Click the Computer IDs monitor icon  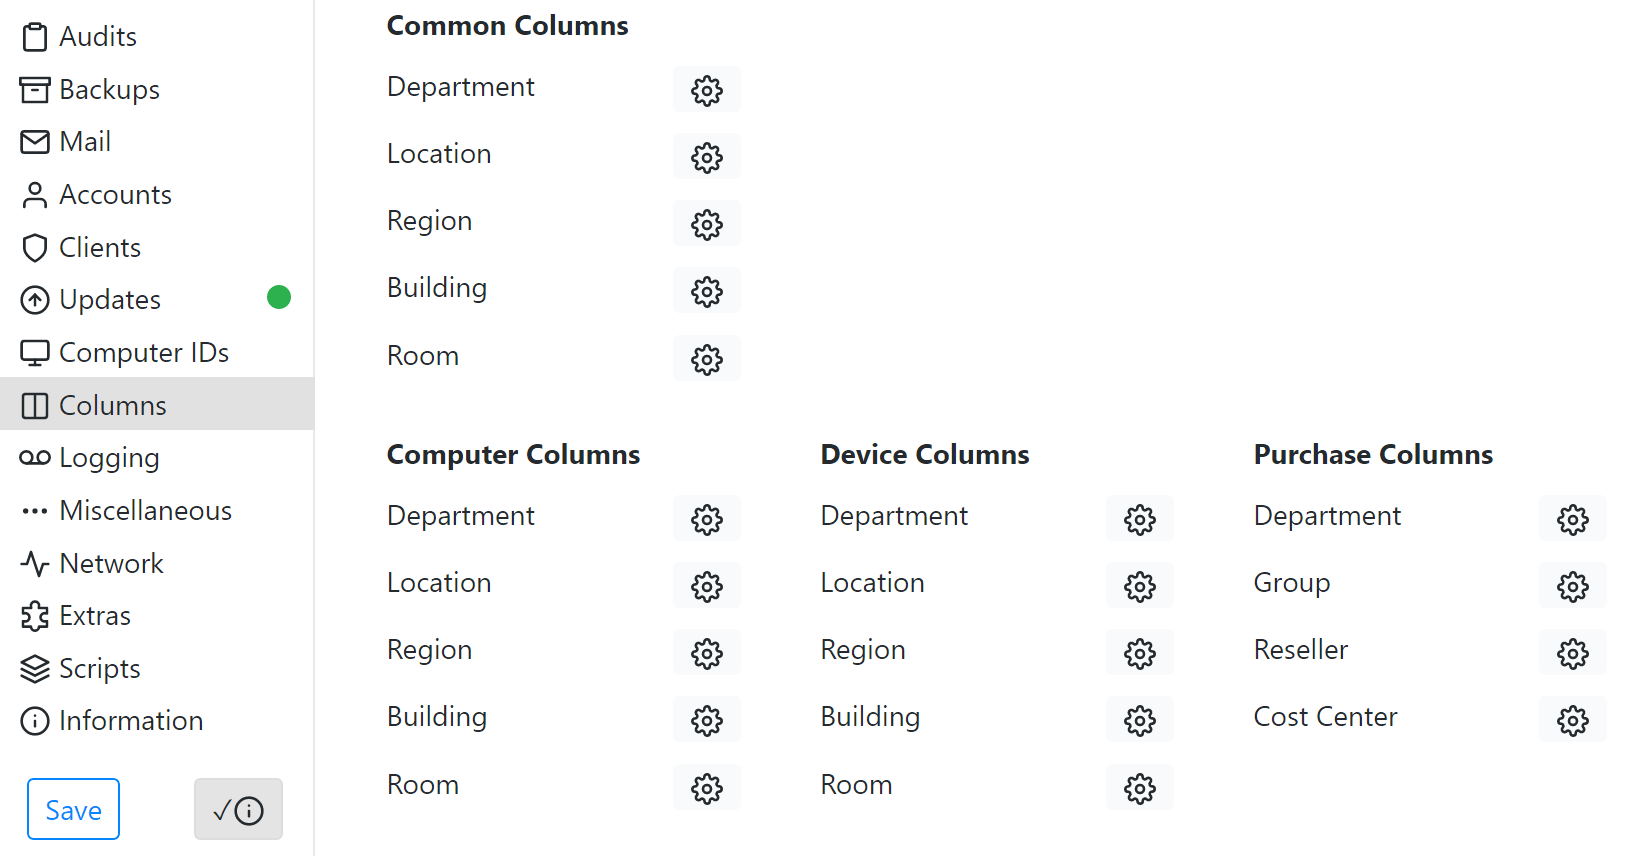tap(36, 352)
